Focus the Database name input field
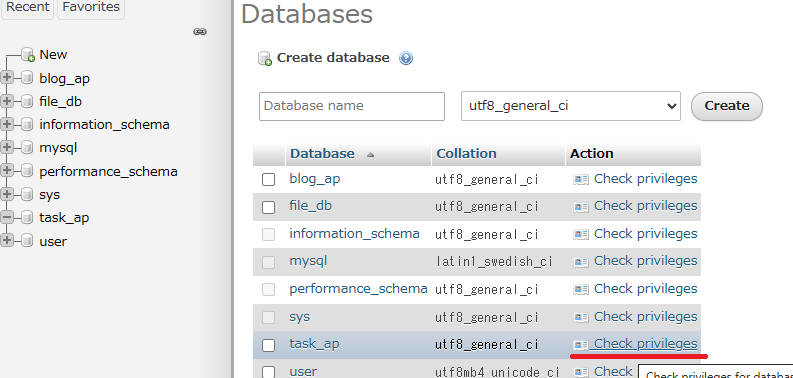793x378 pixels. tap(352, 106)
